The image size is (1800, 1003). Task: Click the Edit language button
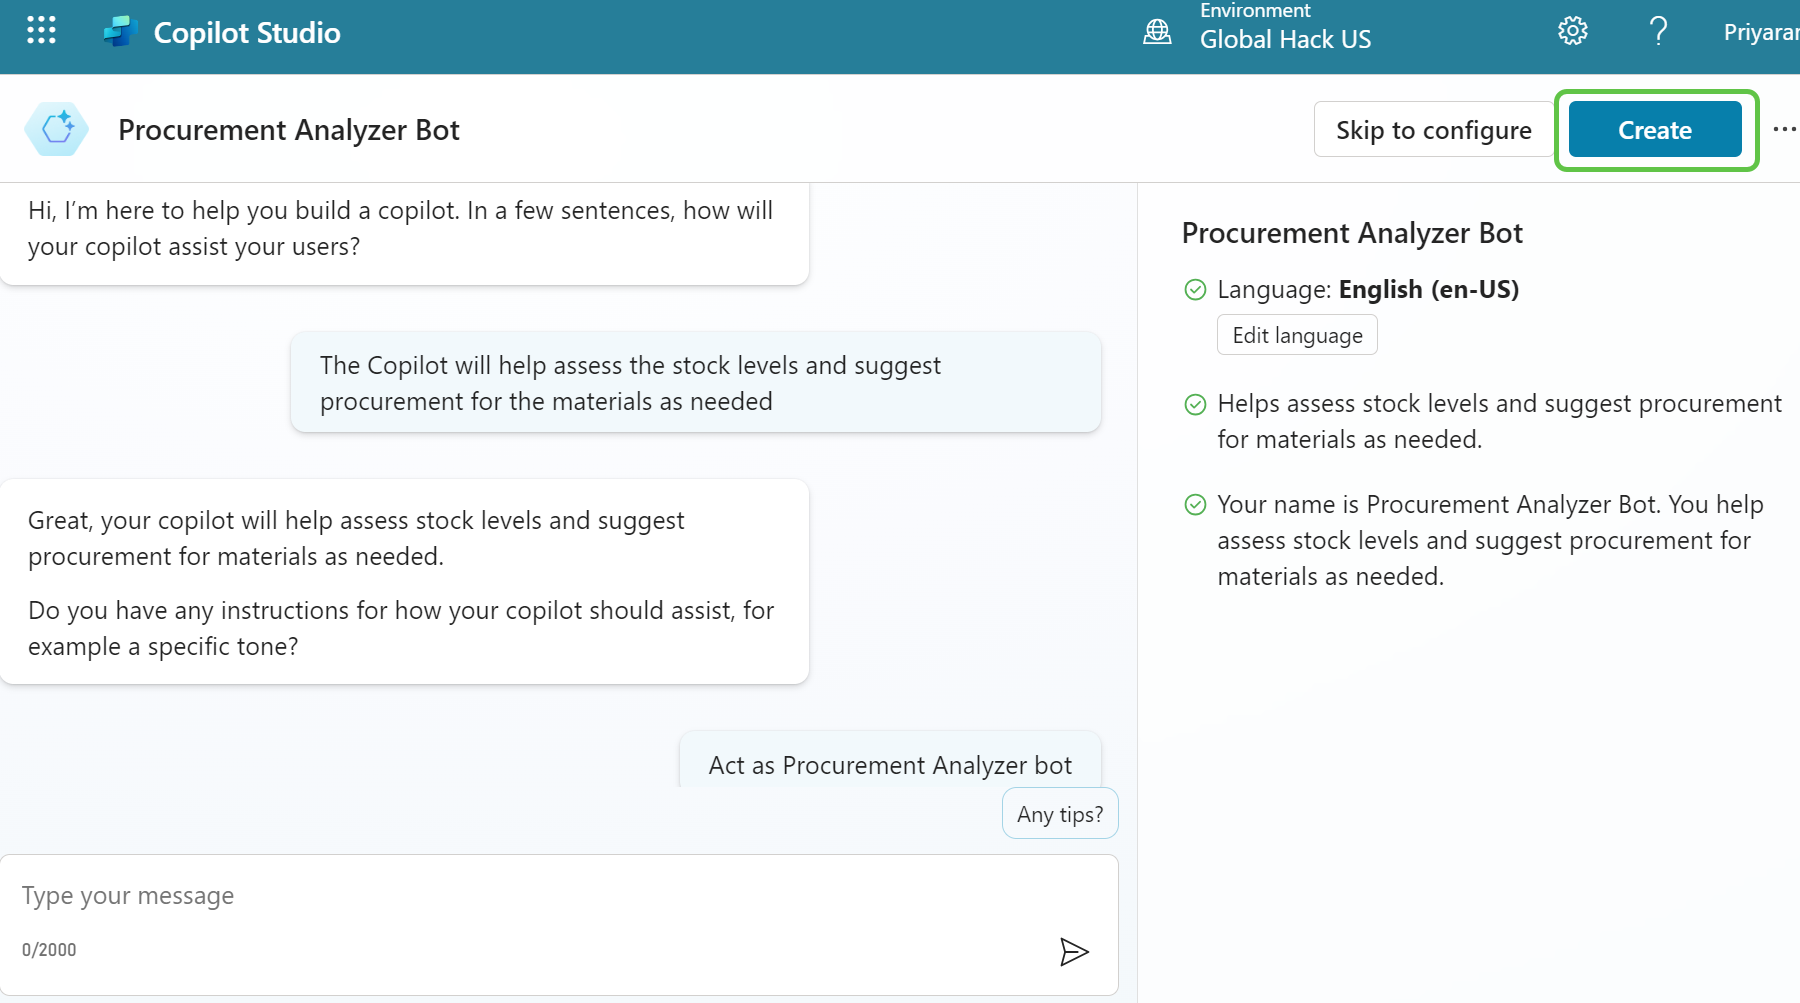1297,335
